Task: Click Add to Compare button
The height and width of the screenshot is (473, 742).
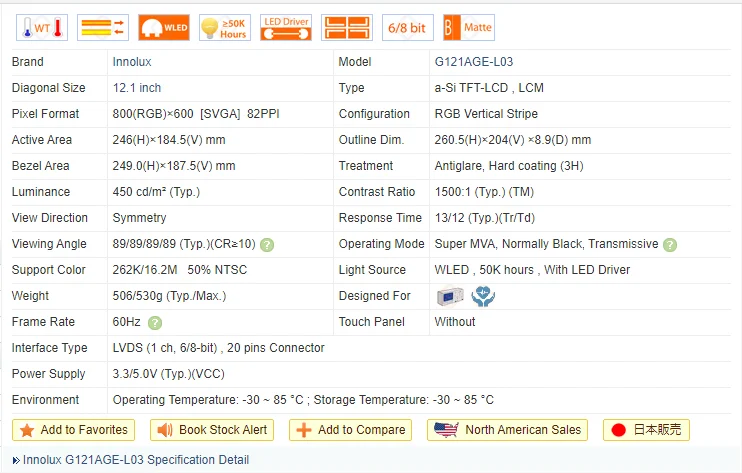Action: click(350, 430)
